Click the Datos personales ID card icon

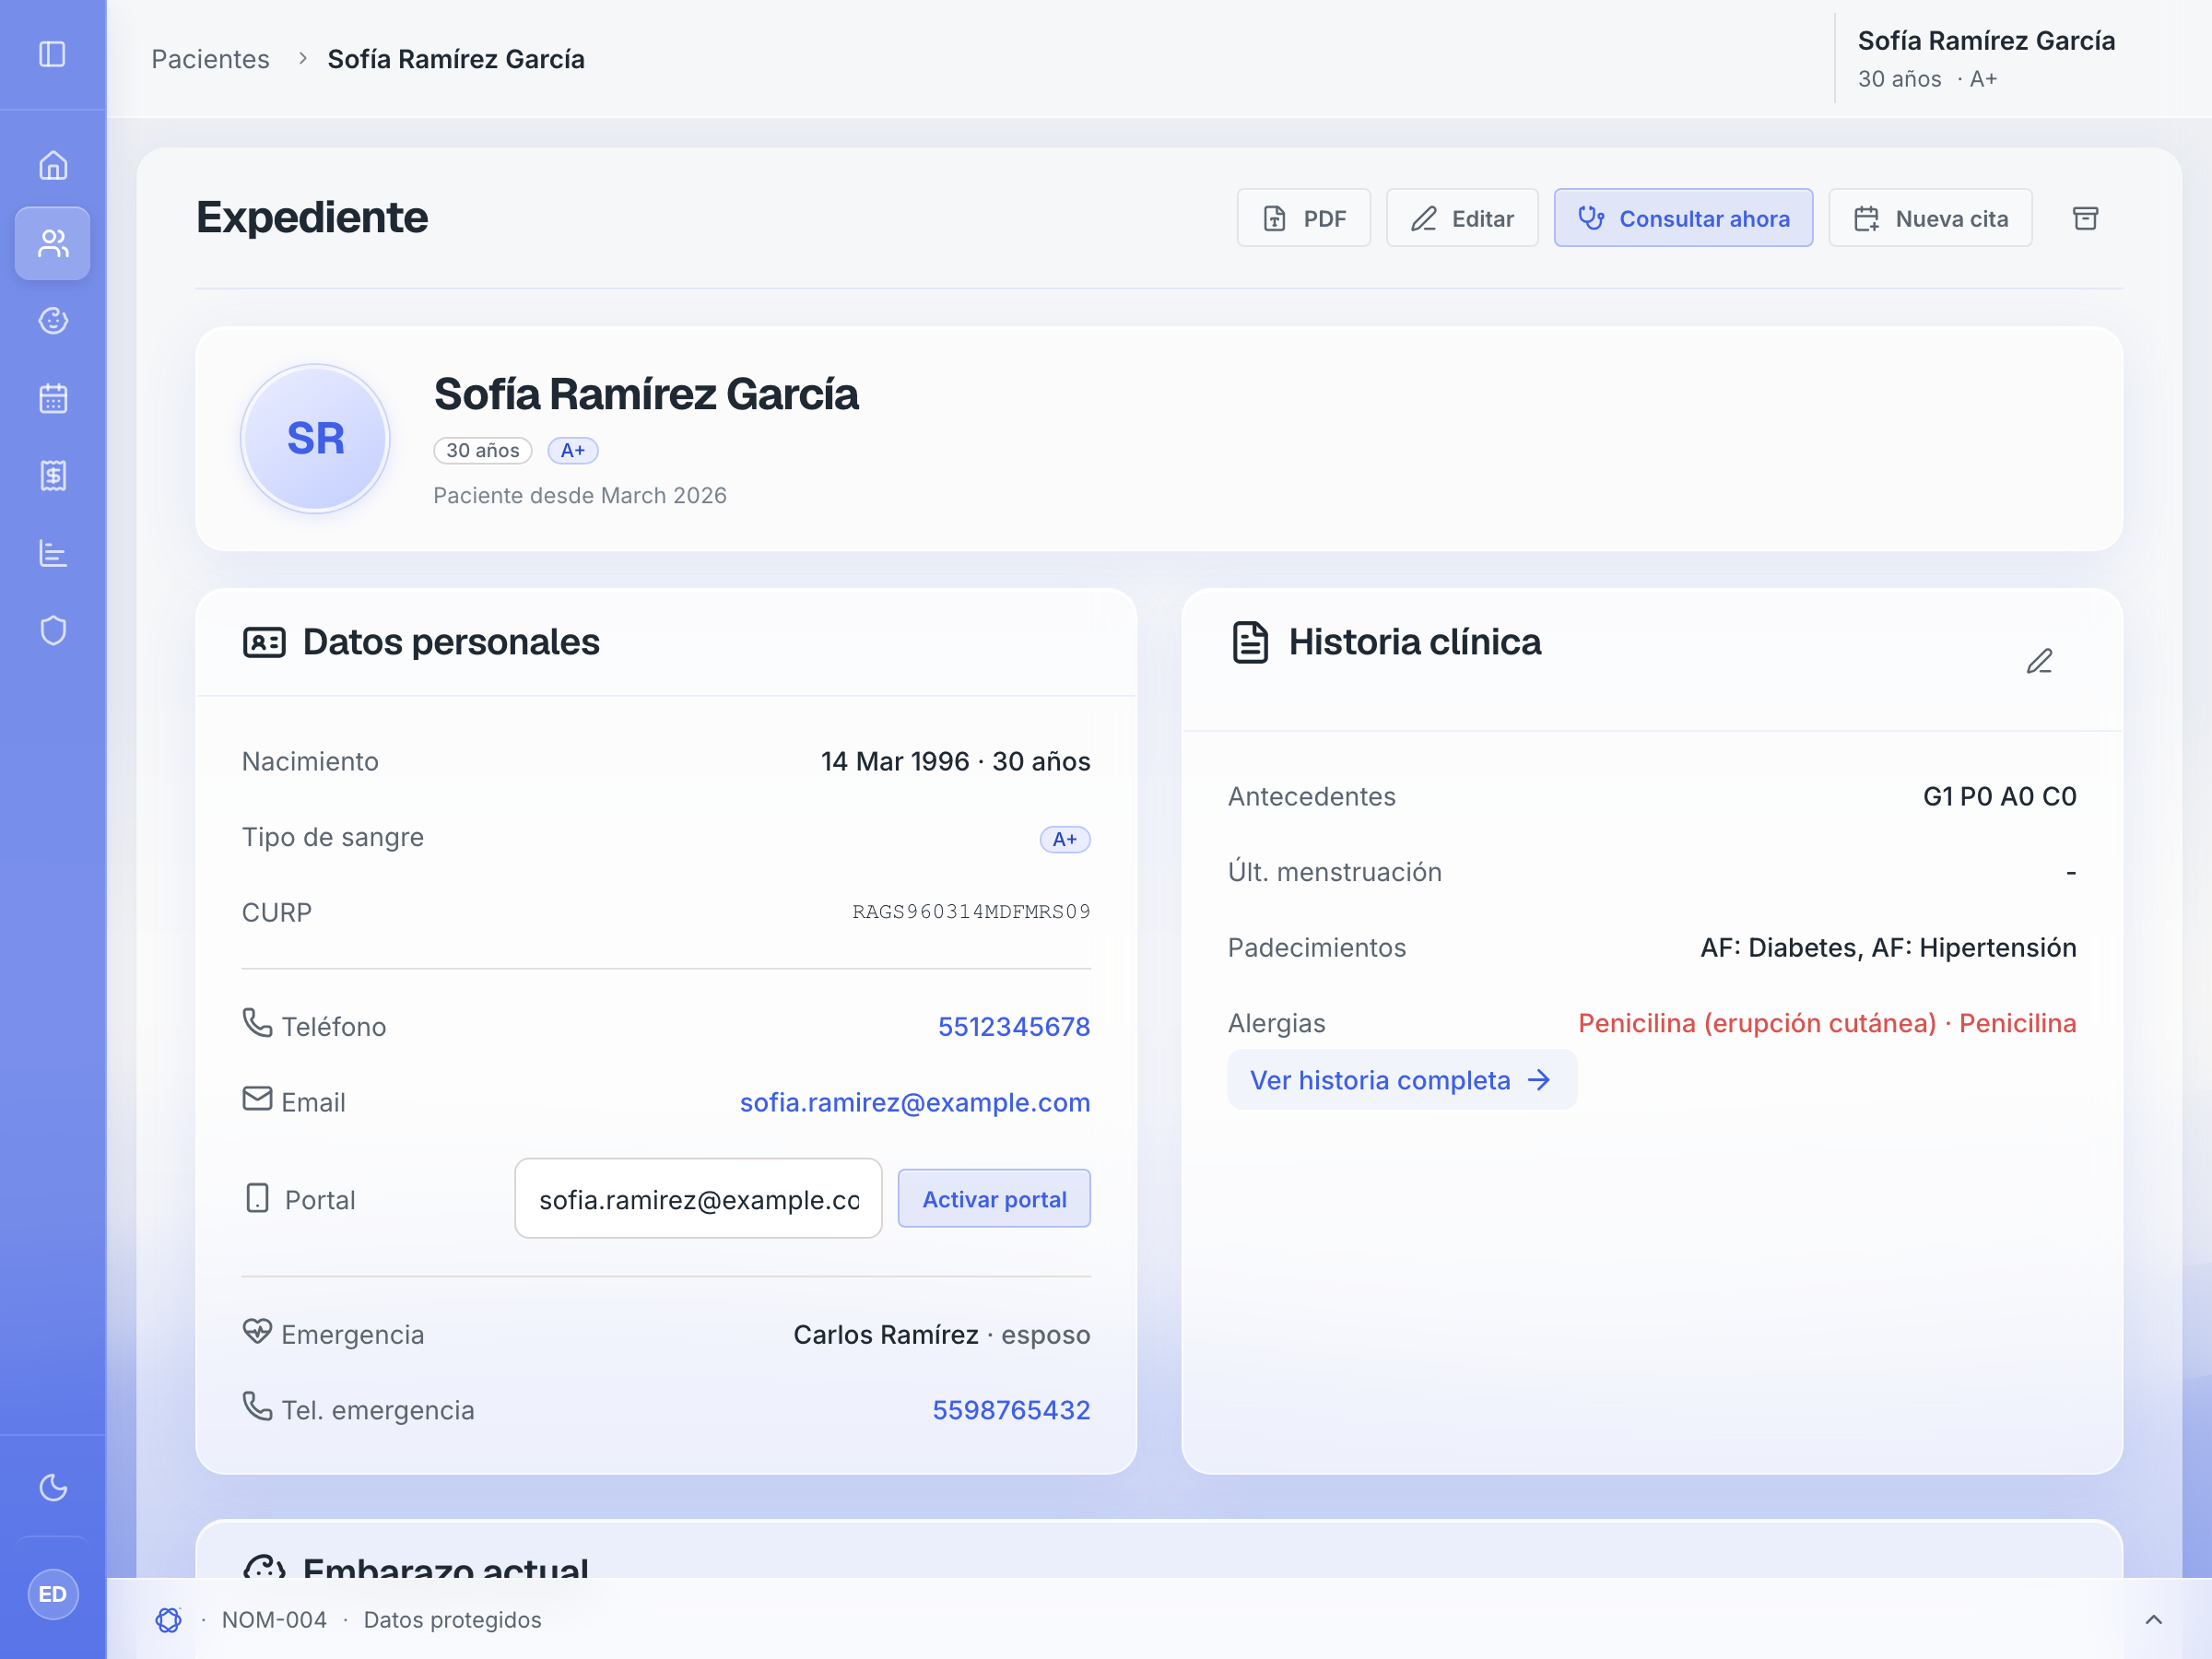coord(264,643)
